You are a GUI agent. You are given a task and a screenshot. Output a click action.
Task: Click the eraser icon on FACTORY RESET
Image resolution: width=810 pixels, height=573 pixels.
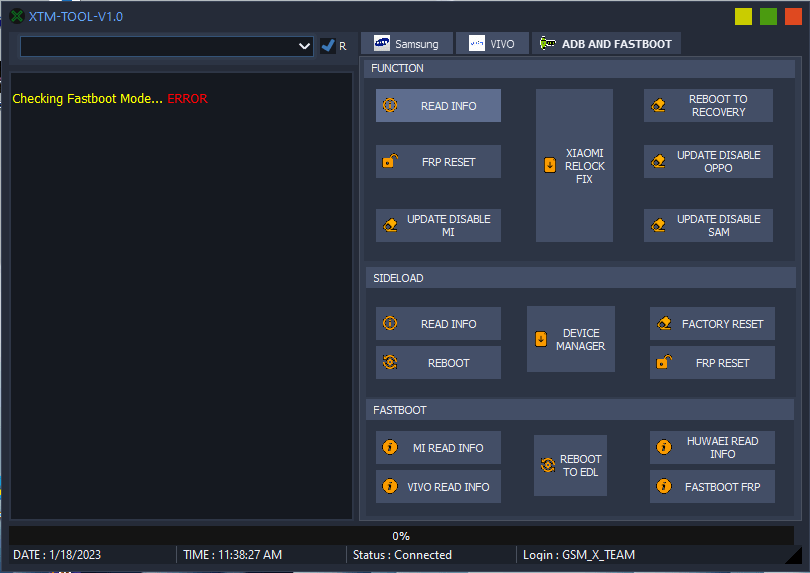coord(664,323)
